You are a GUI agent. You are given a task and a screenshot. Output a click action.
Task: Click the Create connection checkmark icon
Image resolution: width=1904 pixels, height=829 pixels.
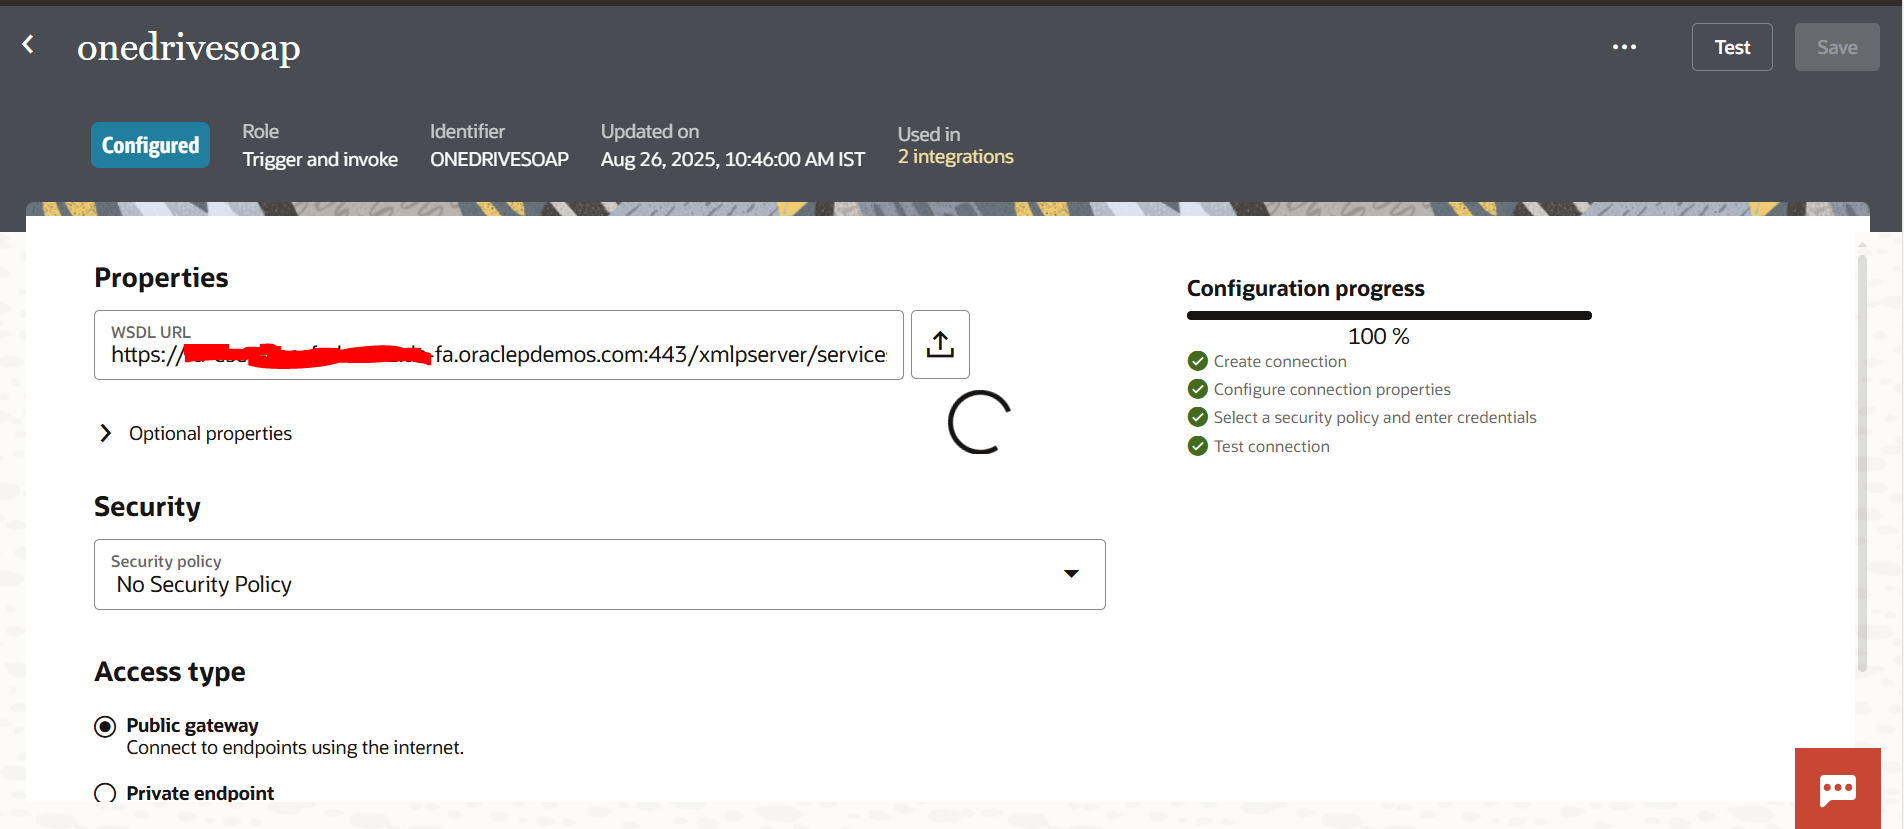(1197, 361)
